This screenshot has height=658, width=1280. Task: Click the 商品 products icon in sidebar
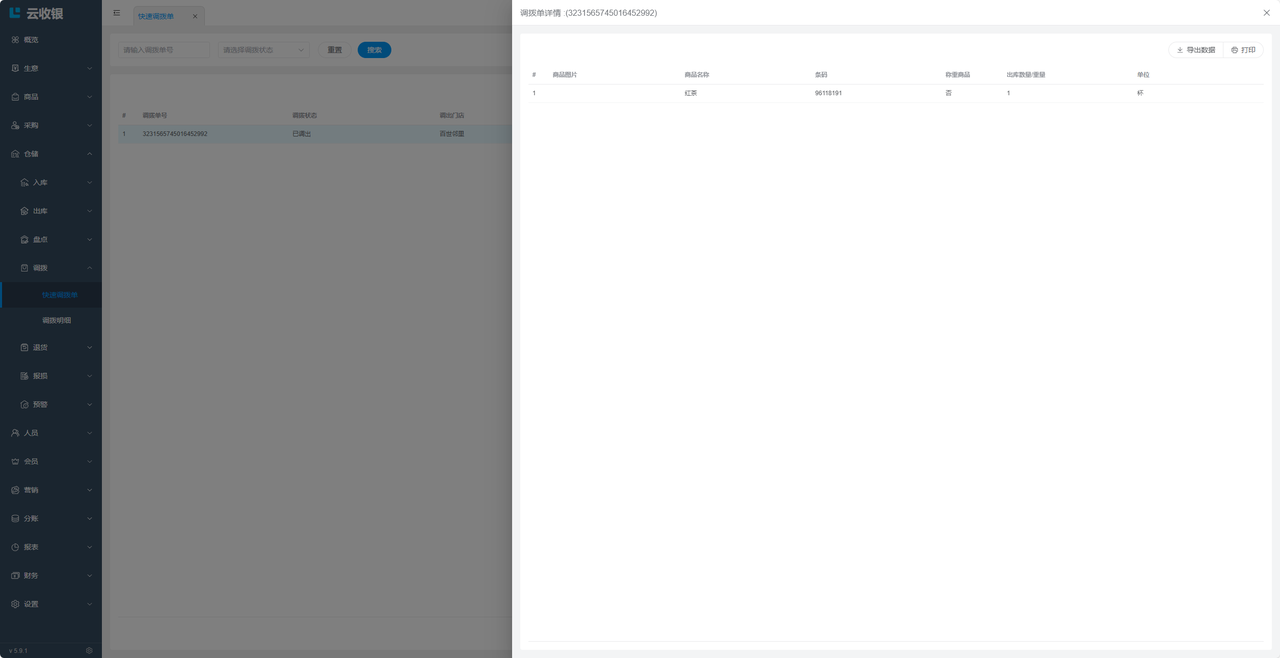[x=15, y=97]
